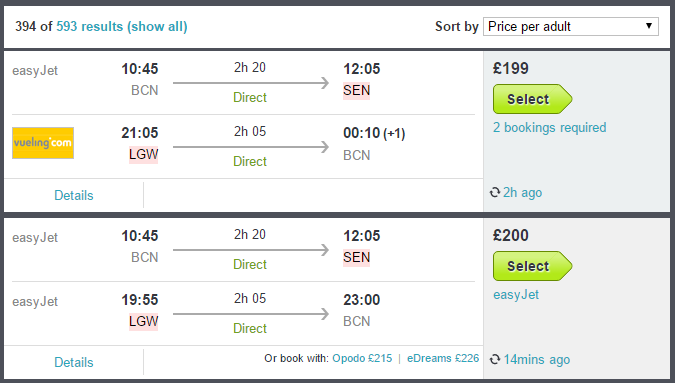Select the £199 flight option
This screenshot has height=383, width=675.
pyautogui.click(x=533, y=99)
